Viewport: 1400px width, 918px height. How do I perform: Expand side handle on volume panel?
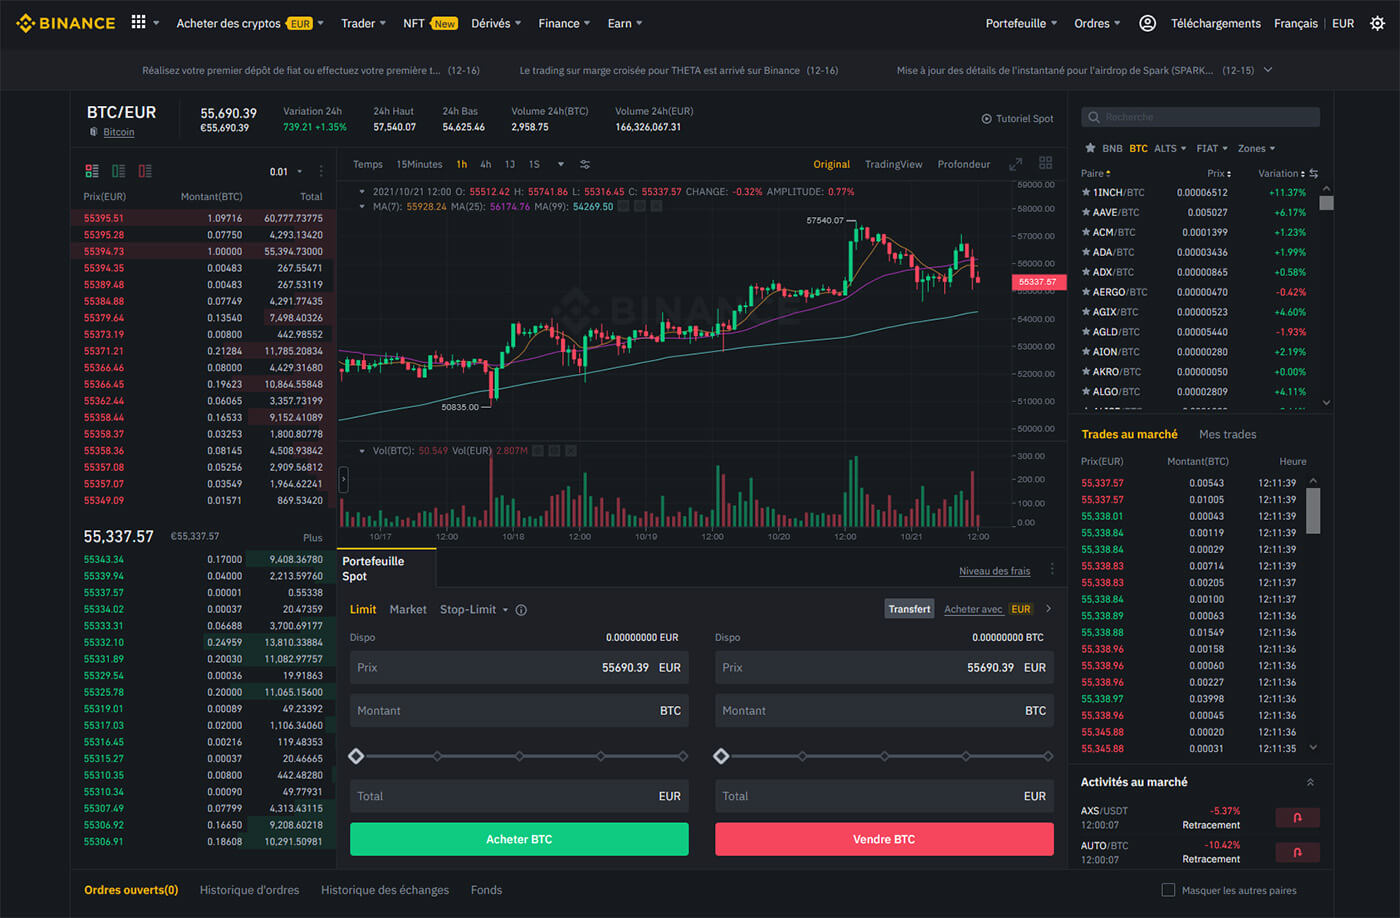pyautogui.click(x=343, y=480)
